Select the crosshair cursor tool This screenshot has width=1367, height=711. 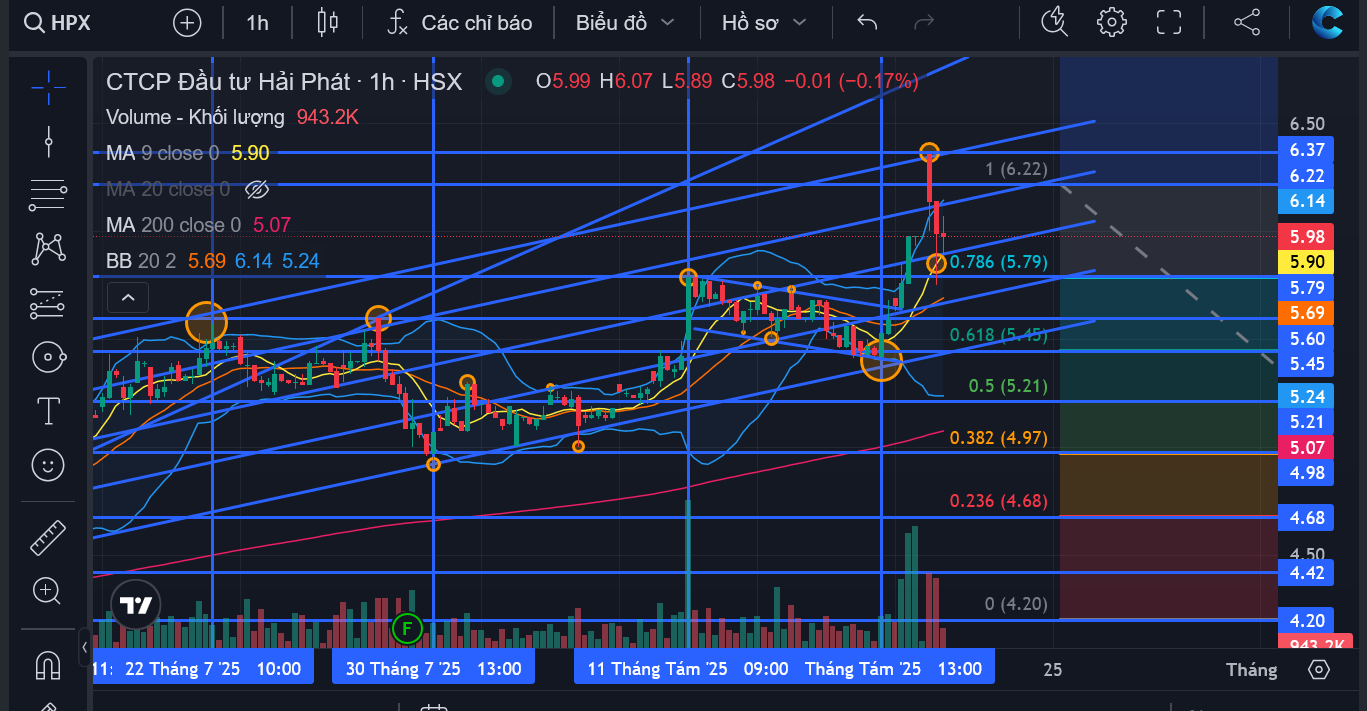pos(48,87)
